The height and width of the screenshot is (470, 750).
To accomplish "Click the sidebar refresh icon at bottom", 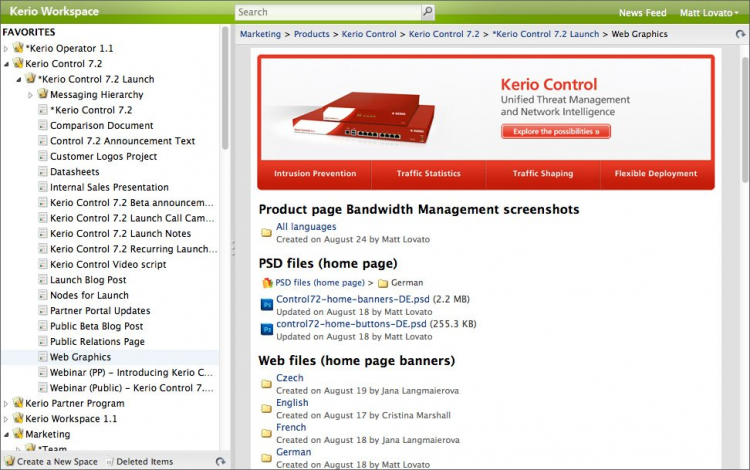I will [220, 461].
